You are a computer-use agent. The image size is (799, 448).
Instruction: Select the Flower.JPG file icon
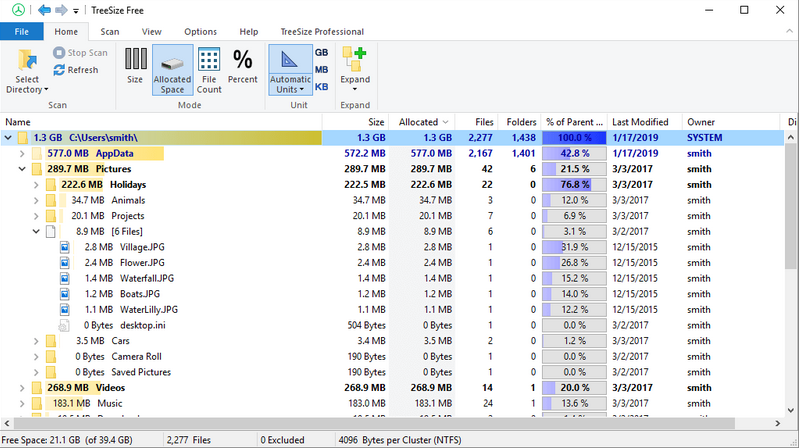pos(65,262)
